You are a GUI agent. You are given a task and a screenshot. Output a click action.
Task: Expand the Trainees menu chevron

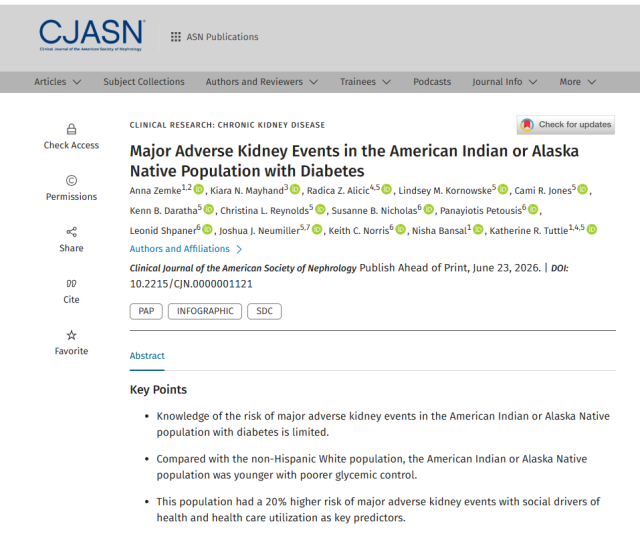386,82
